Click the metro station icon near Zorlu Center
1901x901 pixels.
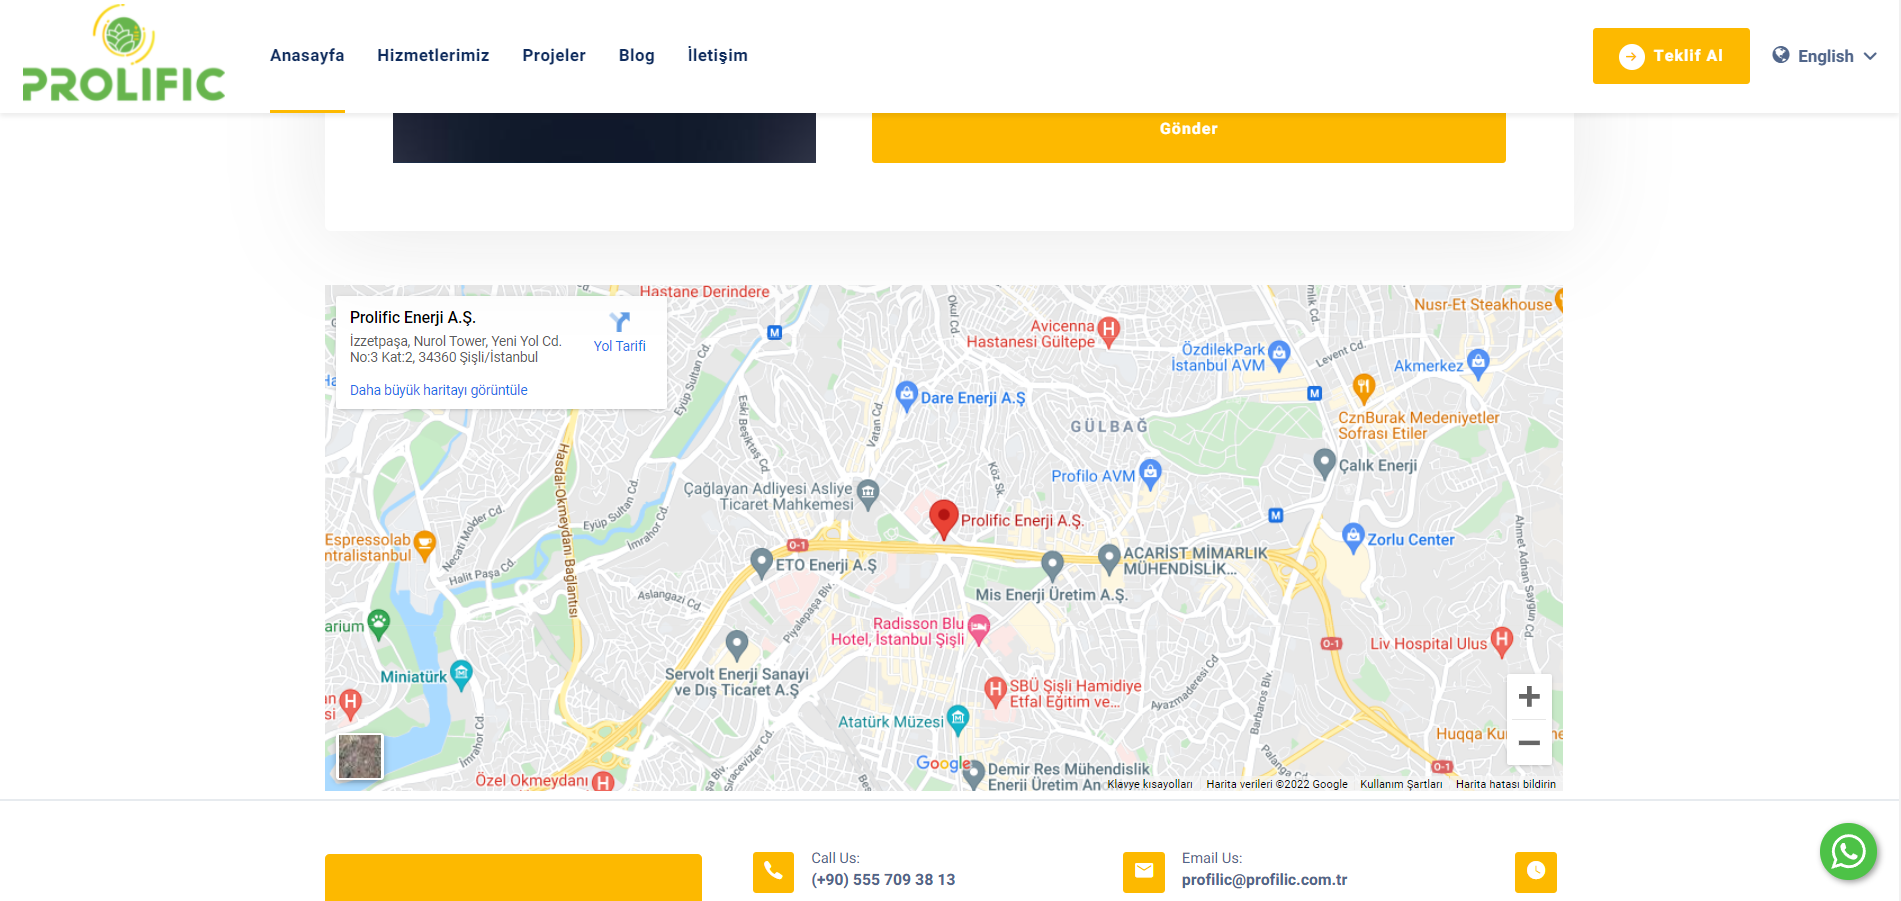click(1275, 515)
